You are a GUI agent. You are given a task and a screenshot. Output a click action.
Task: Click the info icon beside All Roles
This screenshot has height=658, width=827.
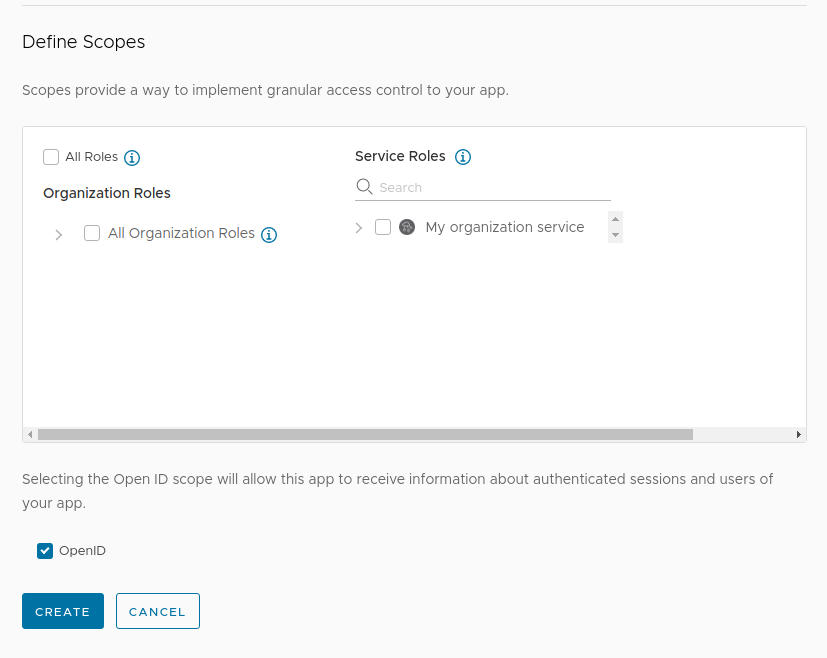131,157
